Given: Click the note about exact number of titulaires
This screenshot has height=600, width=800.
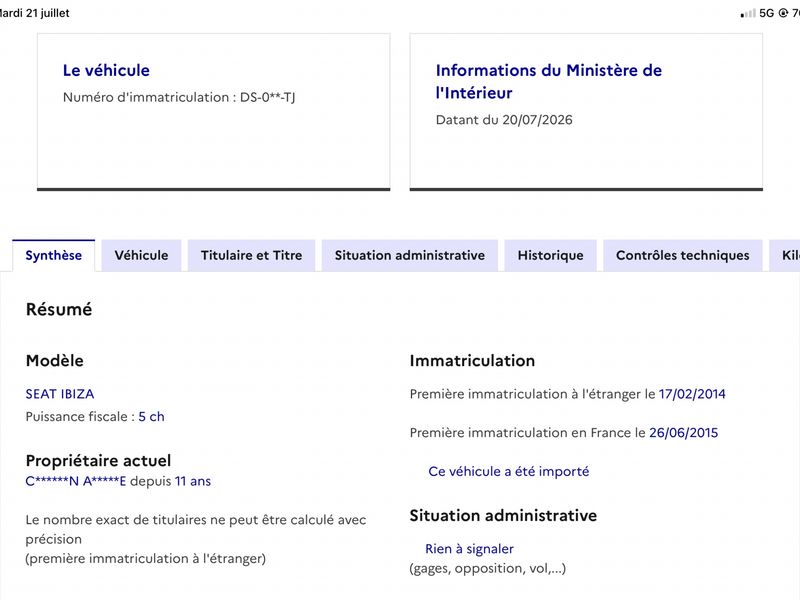Looking at the screenshot, I should (196, 530).
